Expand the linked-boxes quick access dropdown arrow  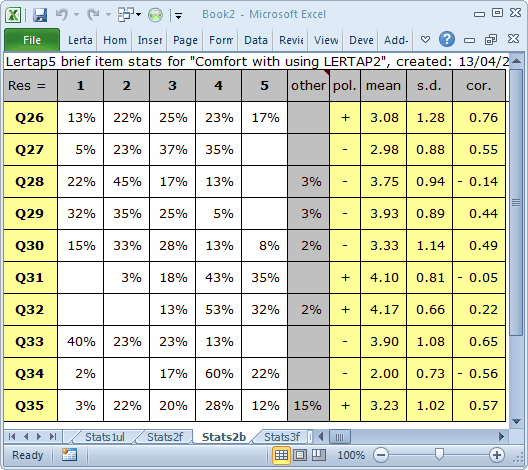click(139, 14)
